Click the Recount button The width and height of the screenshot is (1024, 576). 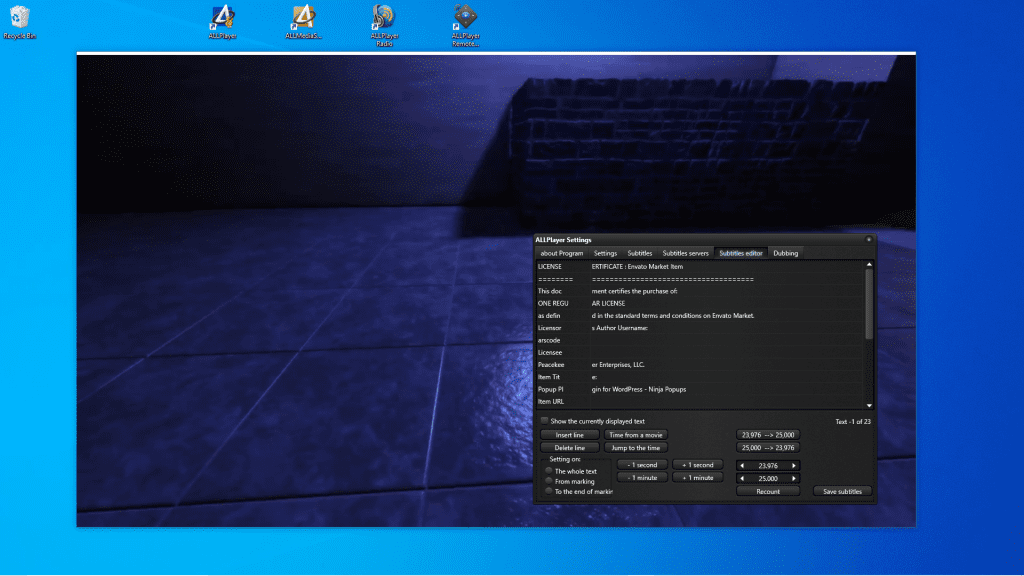pyautogui.click(x=768, y=492)
